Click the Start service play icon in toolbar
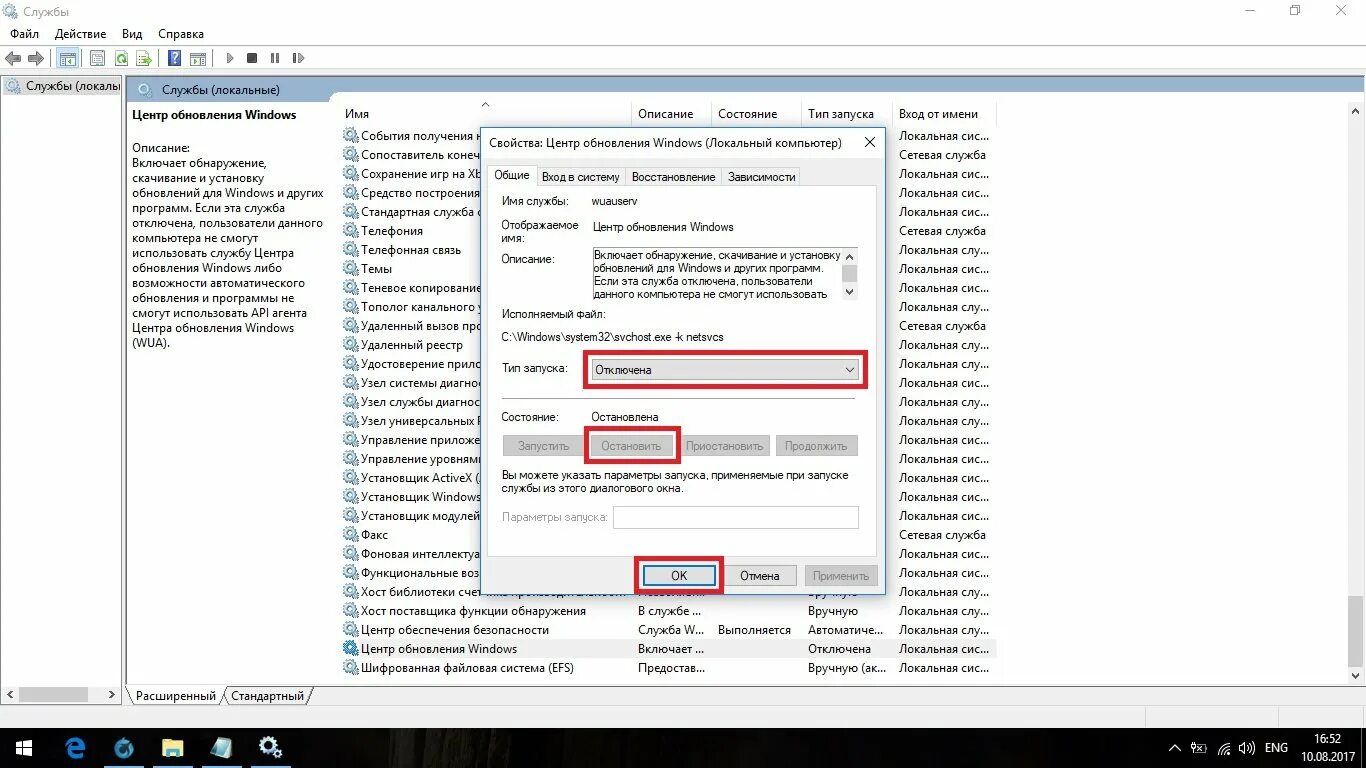This screenshot has height=768, width=1366. 229,59
